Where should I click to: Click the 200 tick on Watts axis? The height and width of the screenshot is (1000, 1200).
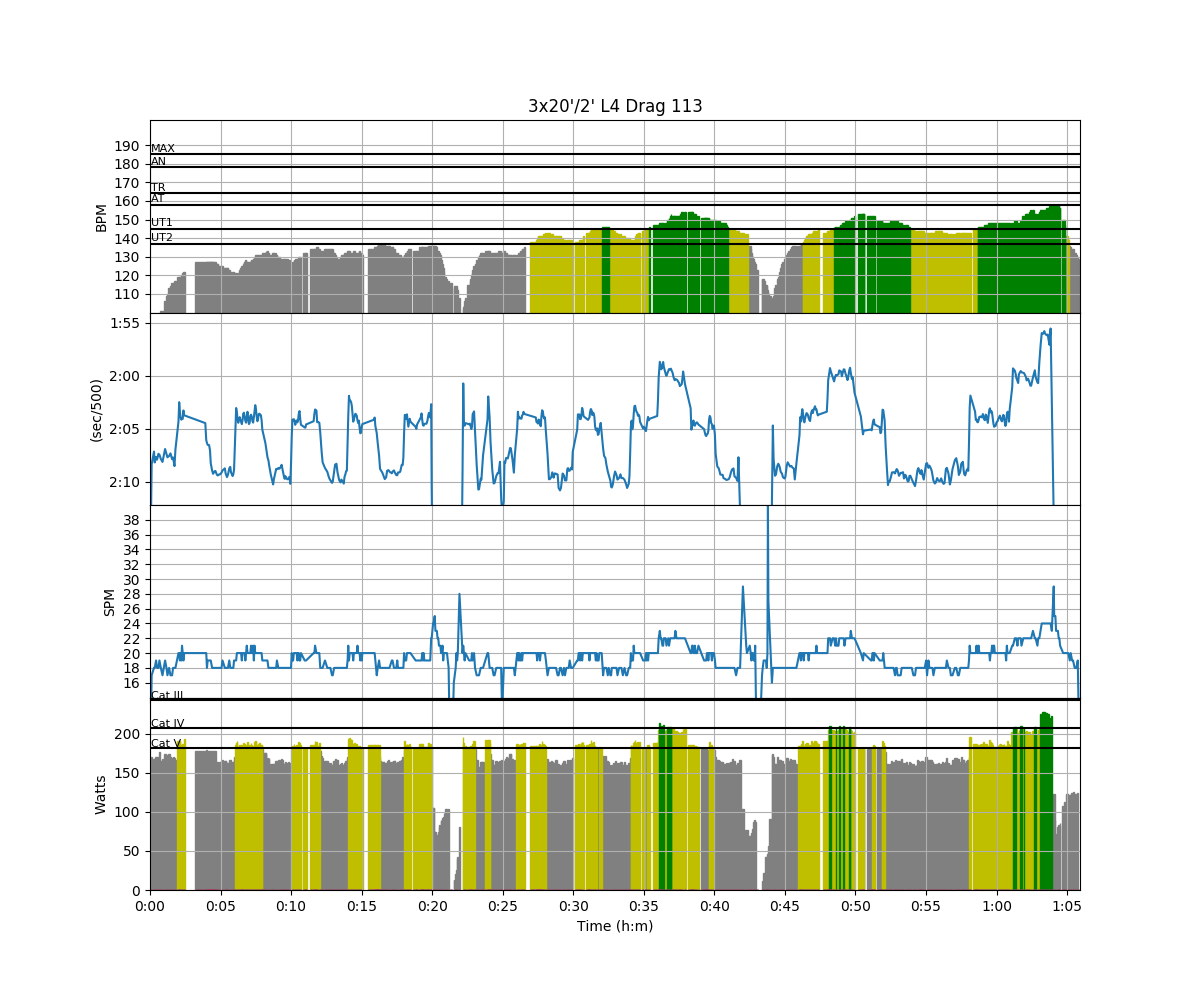coord(128,734)
